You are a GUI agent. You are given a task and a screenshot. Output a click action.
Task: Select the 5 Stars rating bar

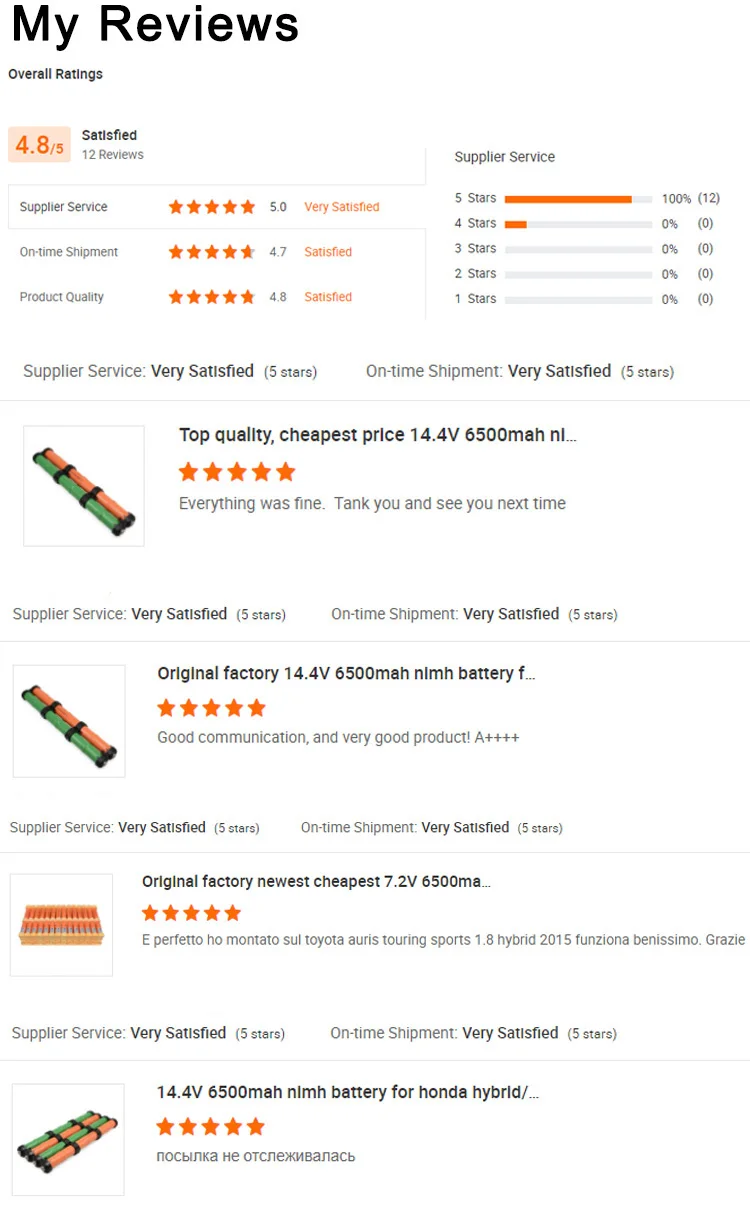578,199
